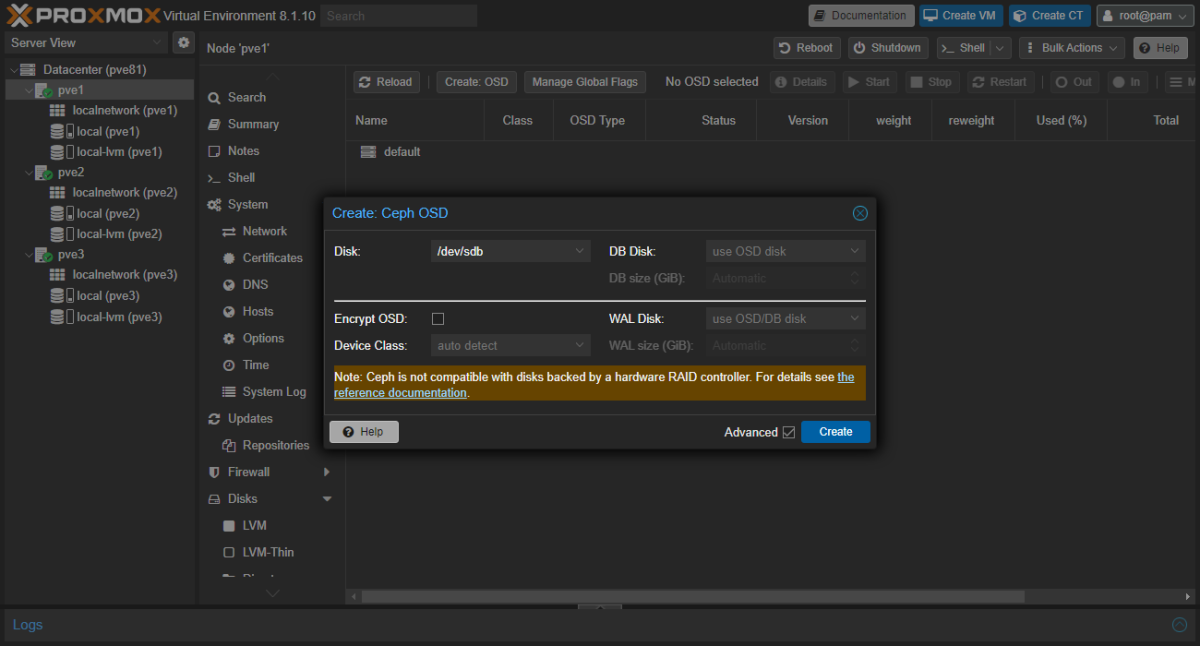Click the Create button in dialog
This screenshot has height=646, width=1200.
pyautogui.click(x=836, y=432)
